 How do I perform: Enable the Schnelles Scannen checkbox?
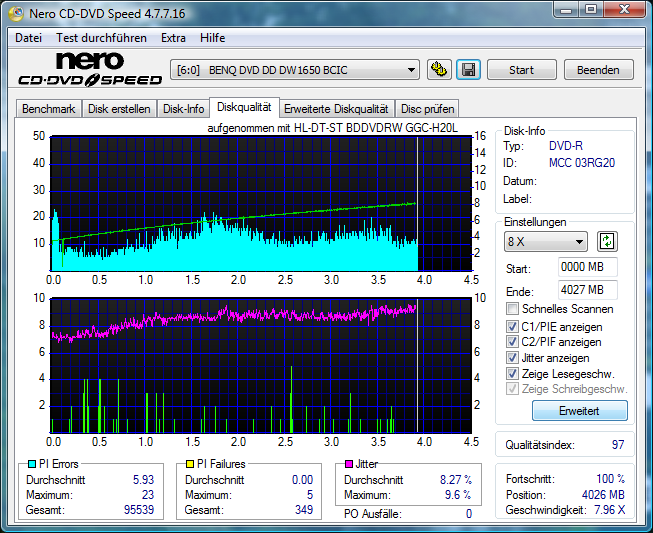click(513, 310)
